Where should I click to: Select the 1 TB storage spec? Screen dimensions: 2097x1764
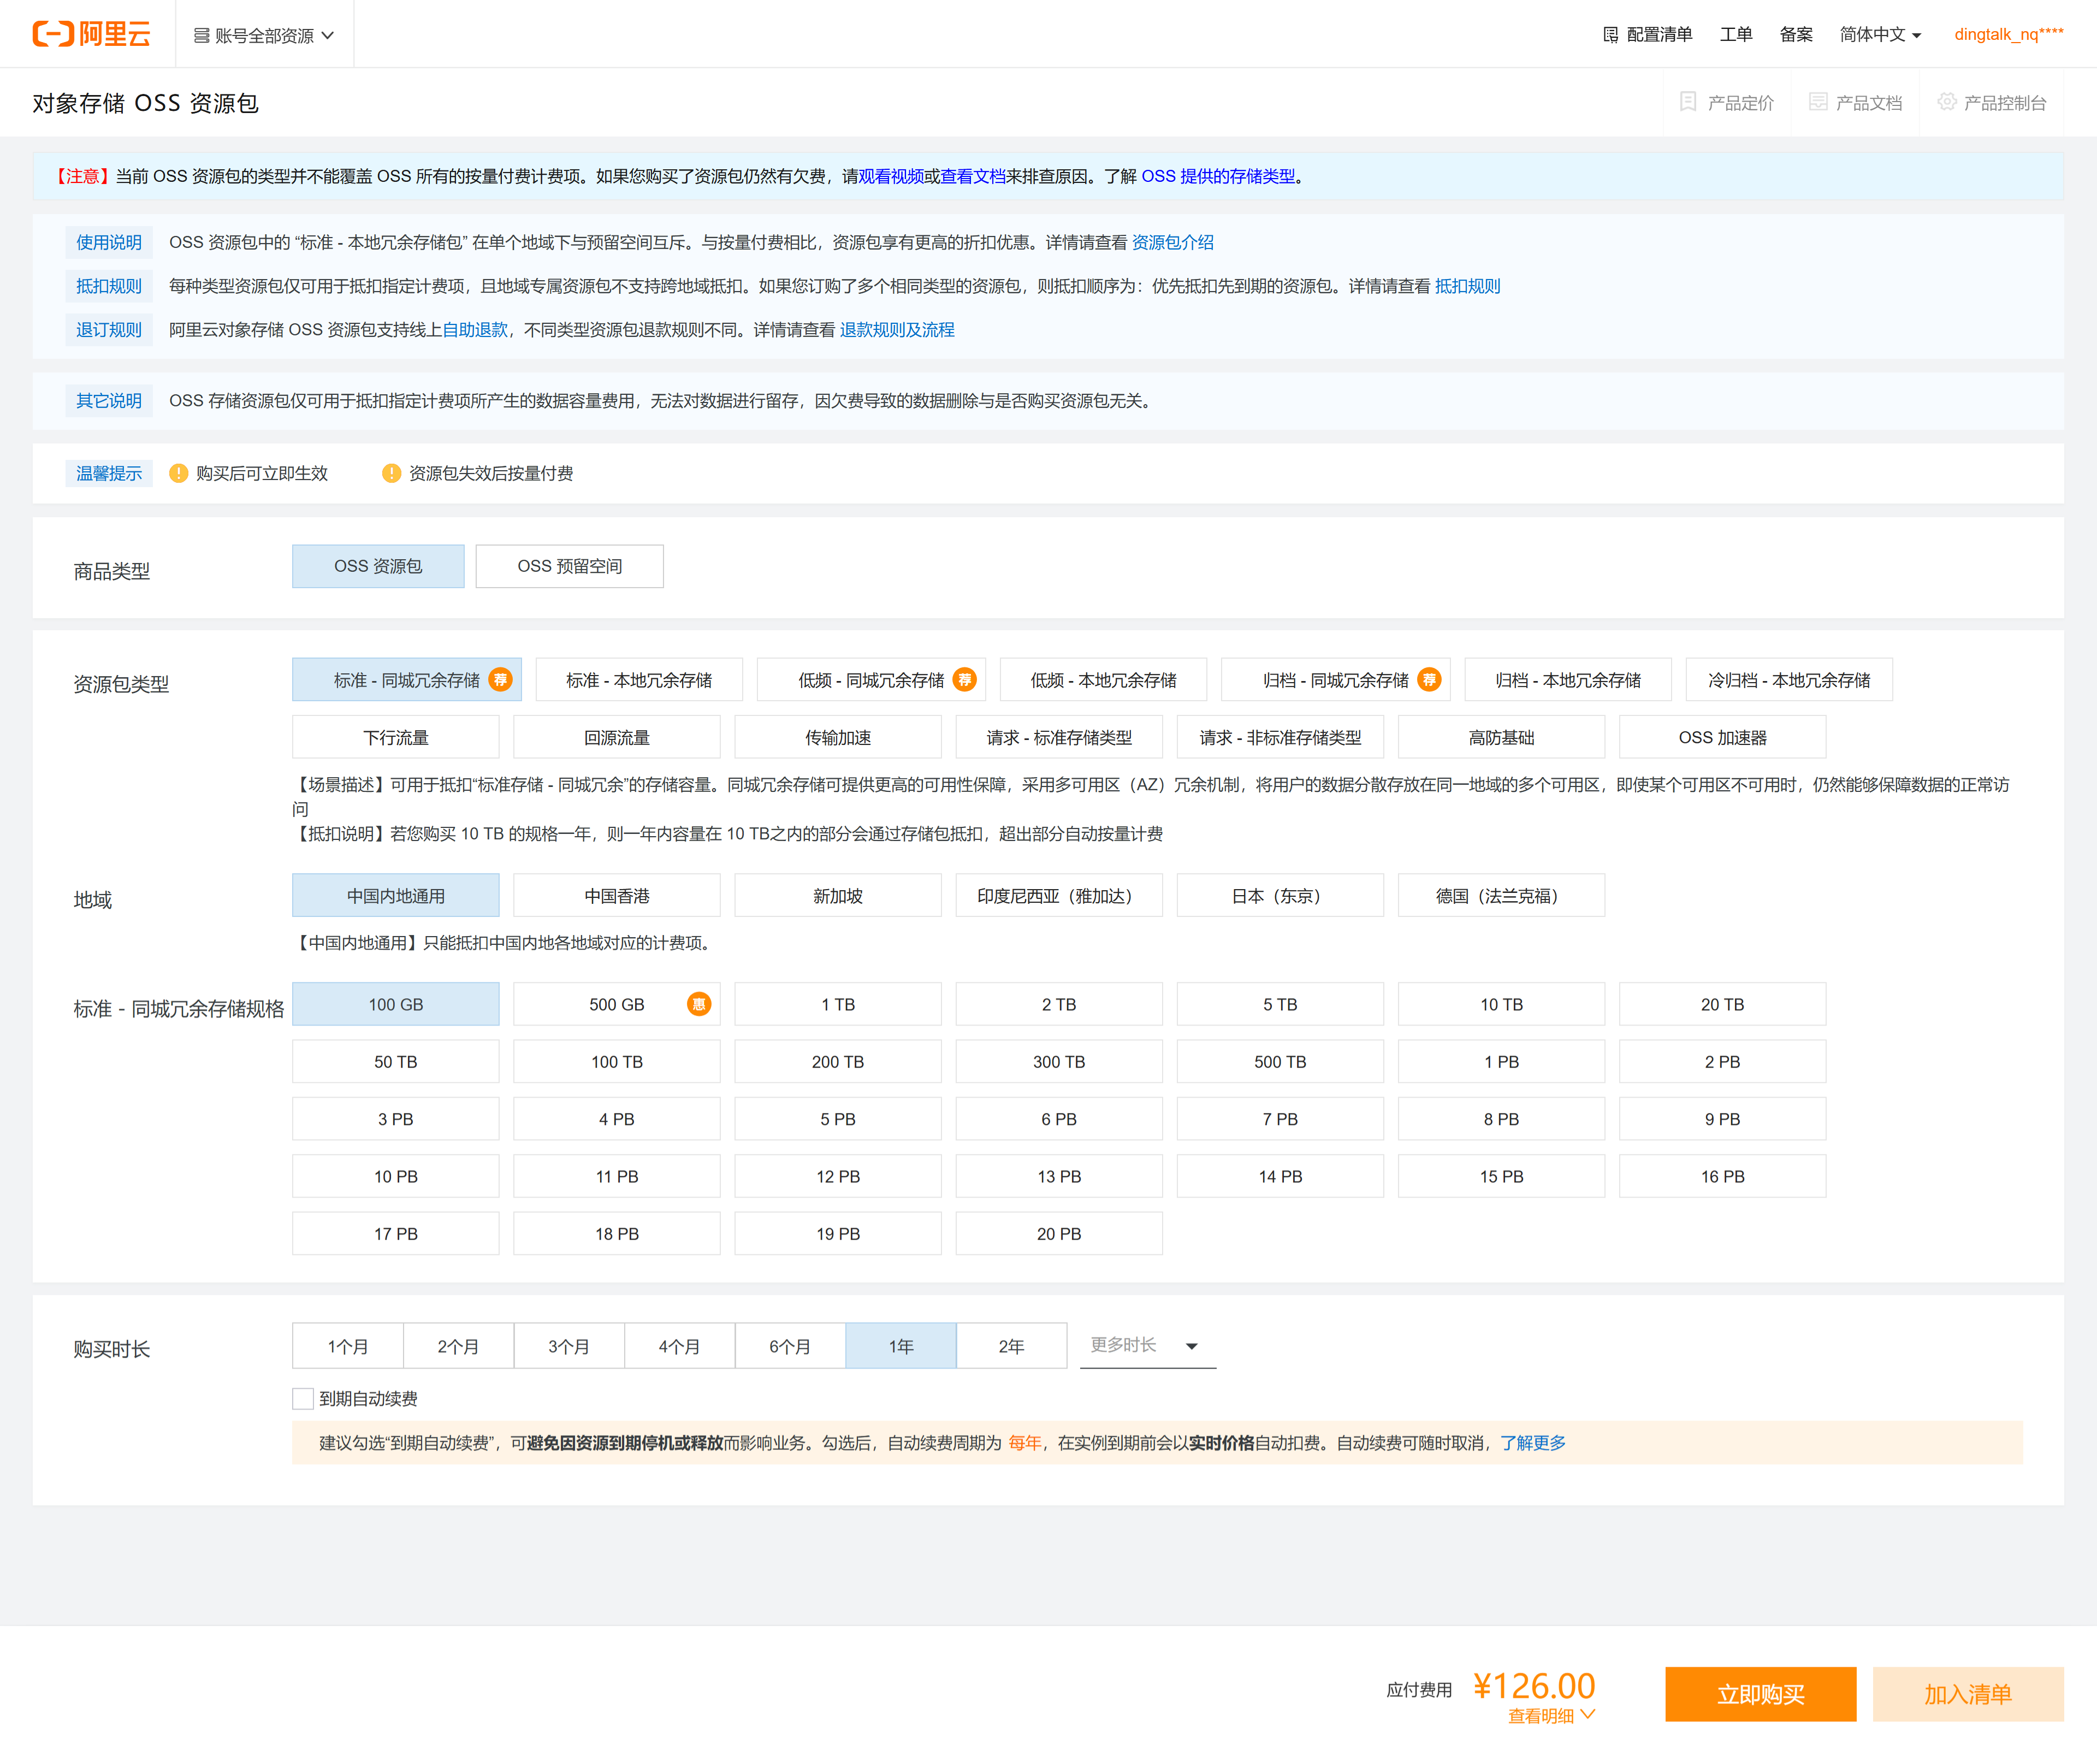click(x=838, y=1004)
